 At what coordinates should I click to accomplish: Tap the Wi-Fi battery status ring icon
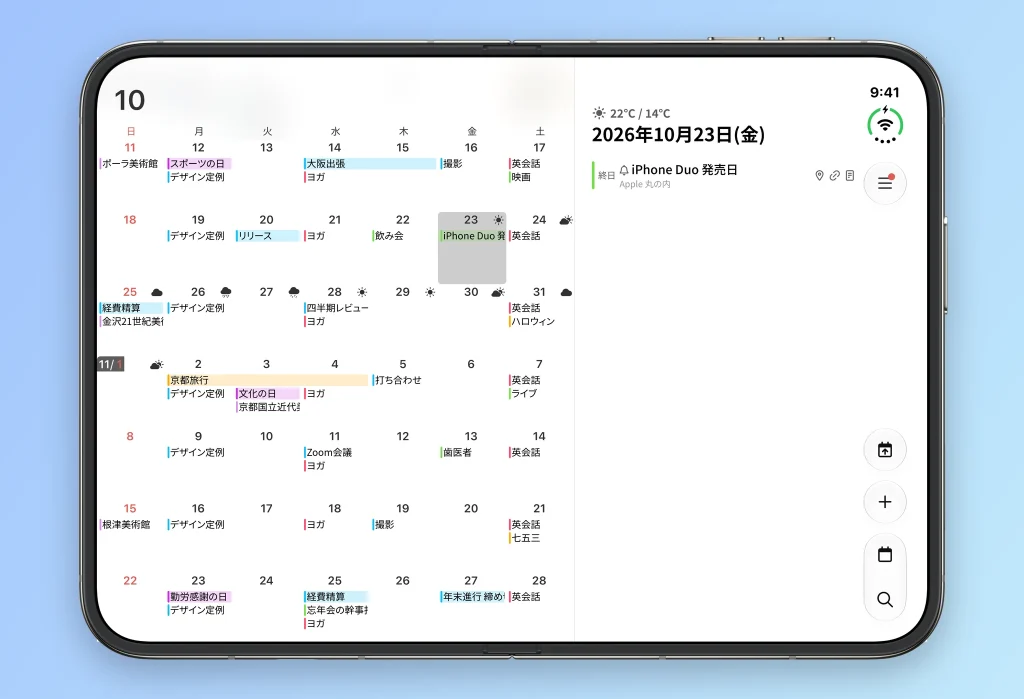[x=885, y=125]
